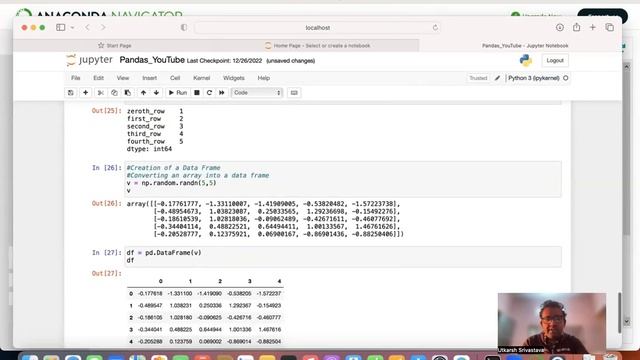Insert a cell below with the plus icon
The image size is (640, 360).
coord(85,93)
